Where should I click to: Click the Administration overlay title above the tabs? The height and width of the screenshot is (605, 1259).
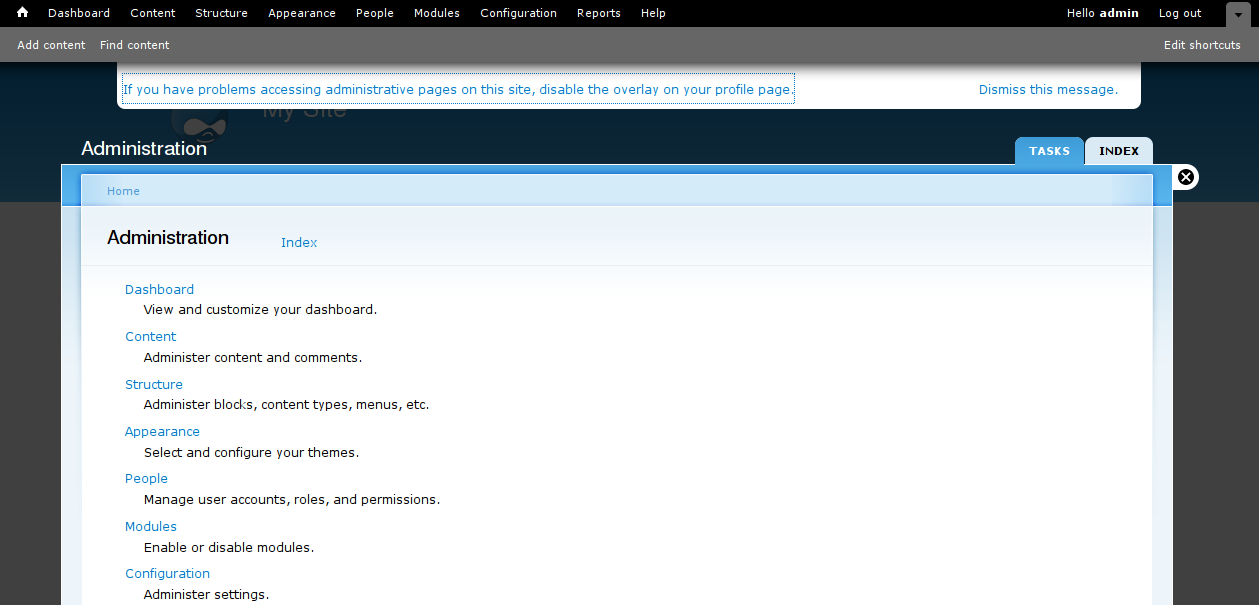pyautogui.click(x=144, y=148)
